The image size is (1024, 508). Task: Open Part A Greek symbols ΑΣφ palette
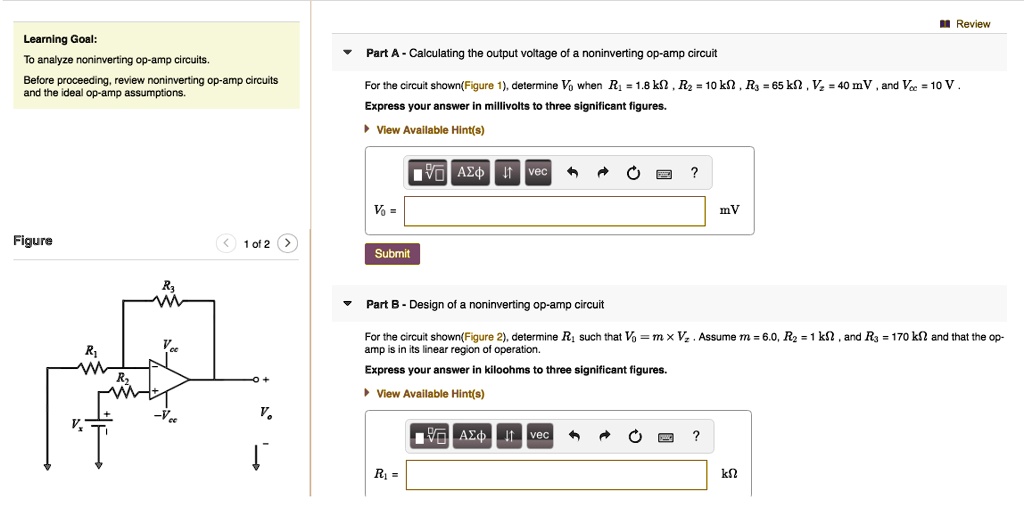[470, 173]
